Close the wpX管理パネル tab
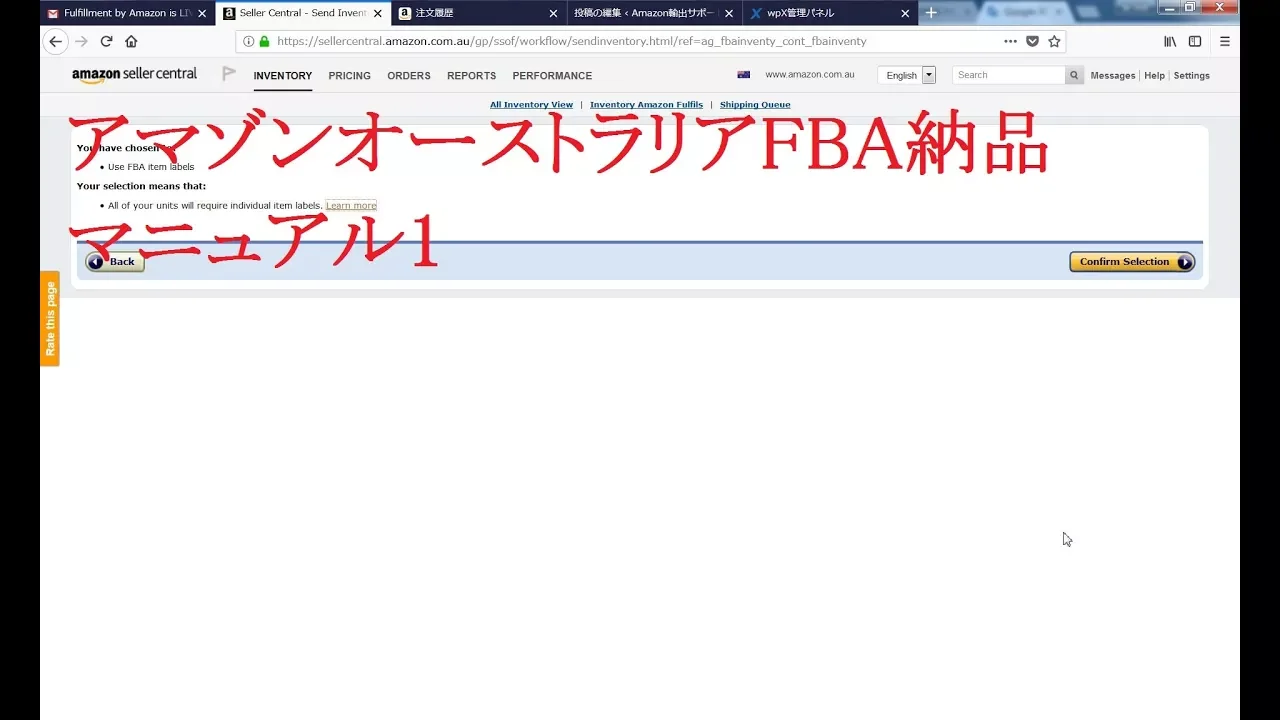The image size is (1280, 720). coord(905,13)
